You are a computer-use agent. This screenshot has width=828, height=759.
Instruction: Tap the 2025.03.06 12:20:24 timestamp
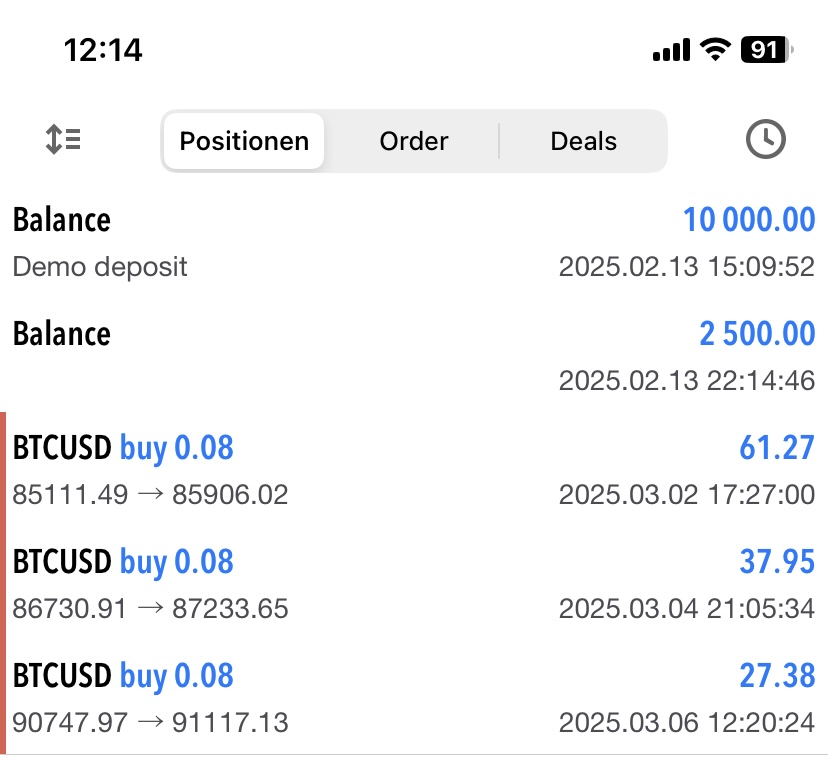point(686,722)
